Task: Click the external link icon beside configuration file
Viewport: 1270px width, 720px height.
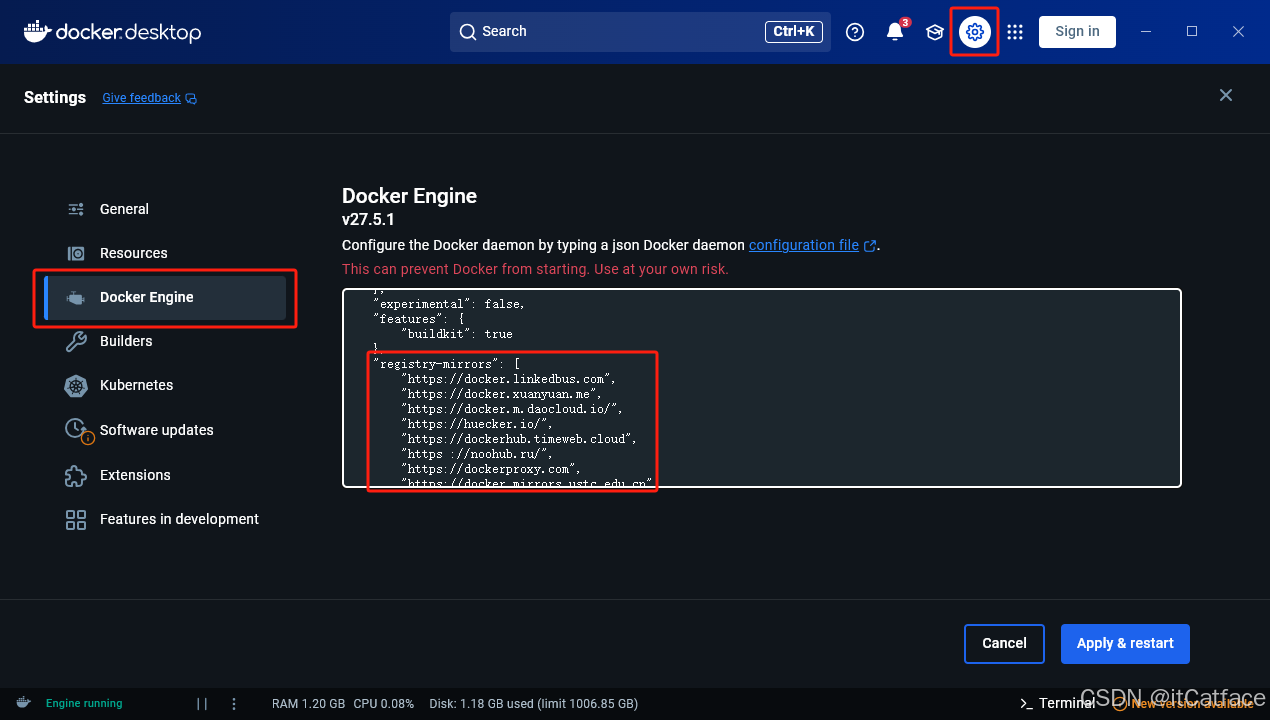Action: pos(870,245)
